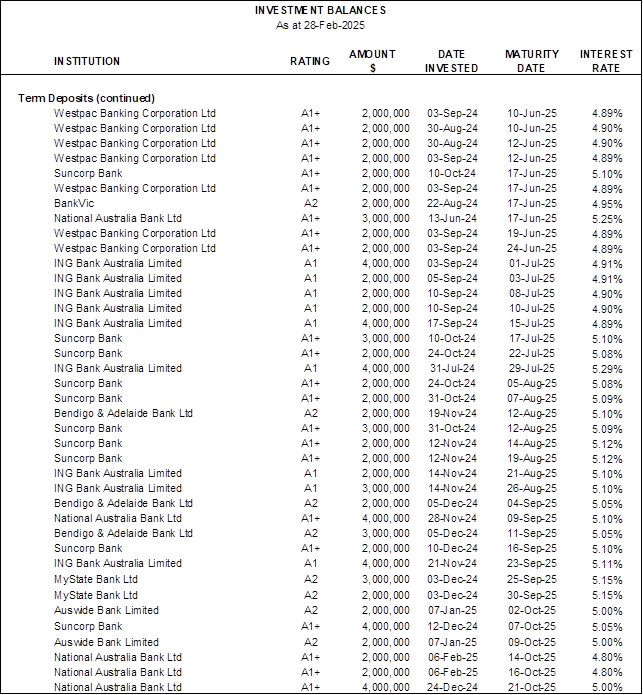Click maturity date 24-Jun-25
Screen dimensions: 643x695
pyautogui.click(x=532, y=249)
